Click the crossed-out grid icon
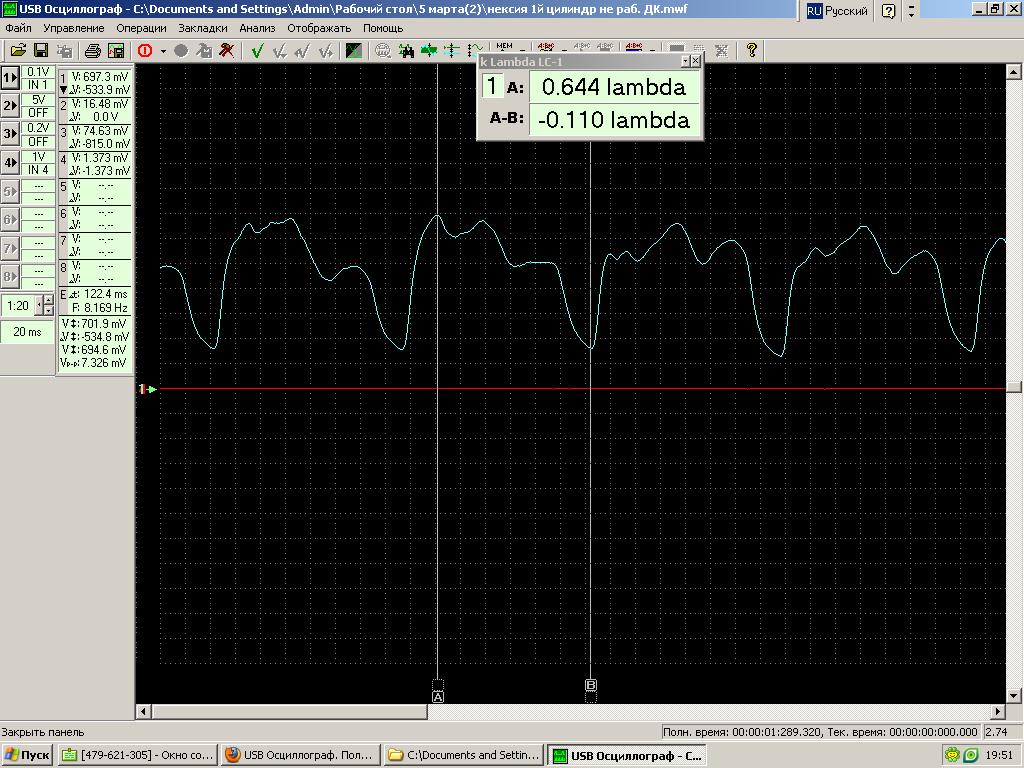Image resolution: width=1024 pixels, height=768 pixels. tap(722, 50)
